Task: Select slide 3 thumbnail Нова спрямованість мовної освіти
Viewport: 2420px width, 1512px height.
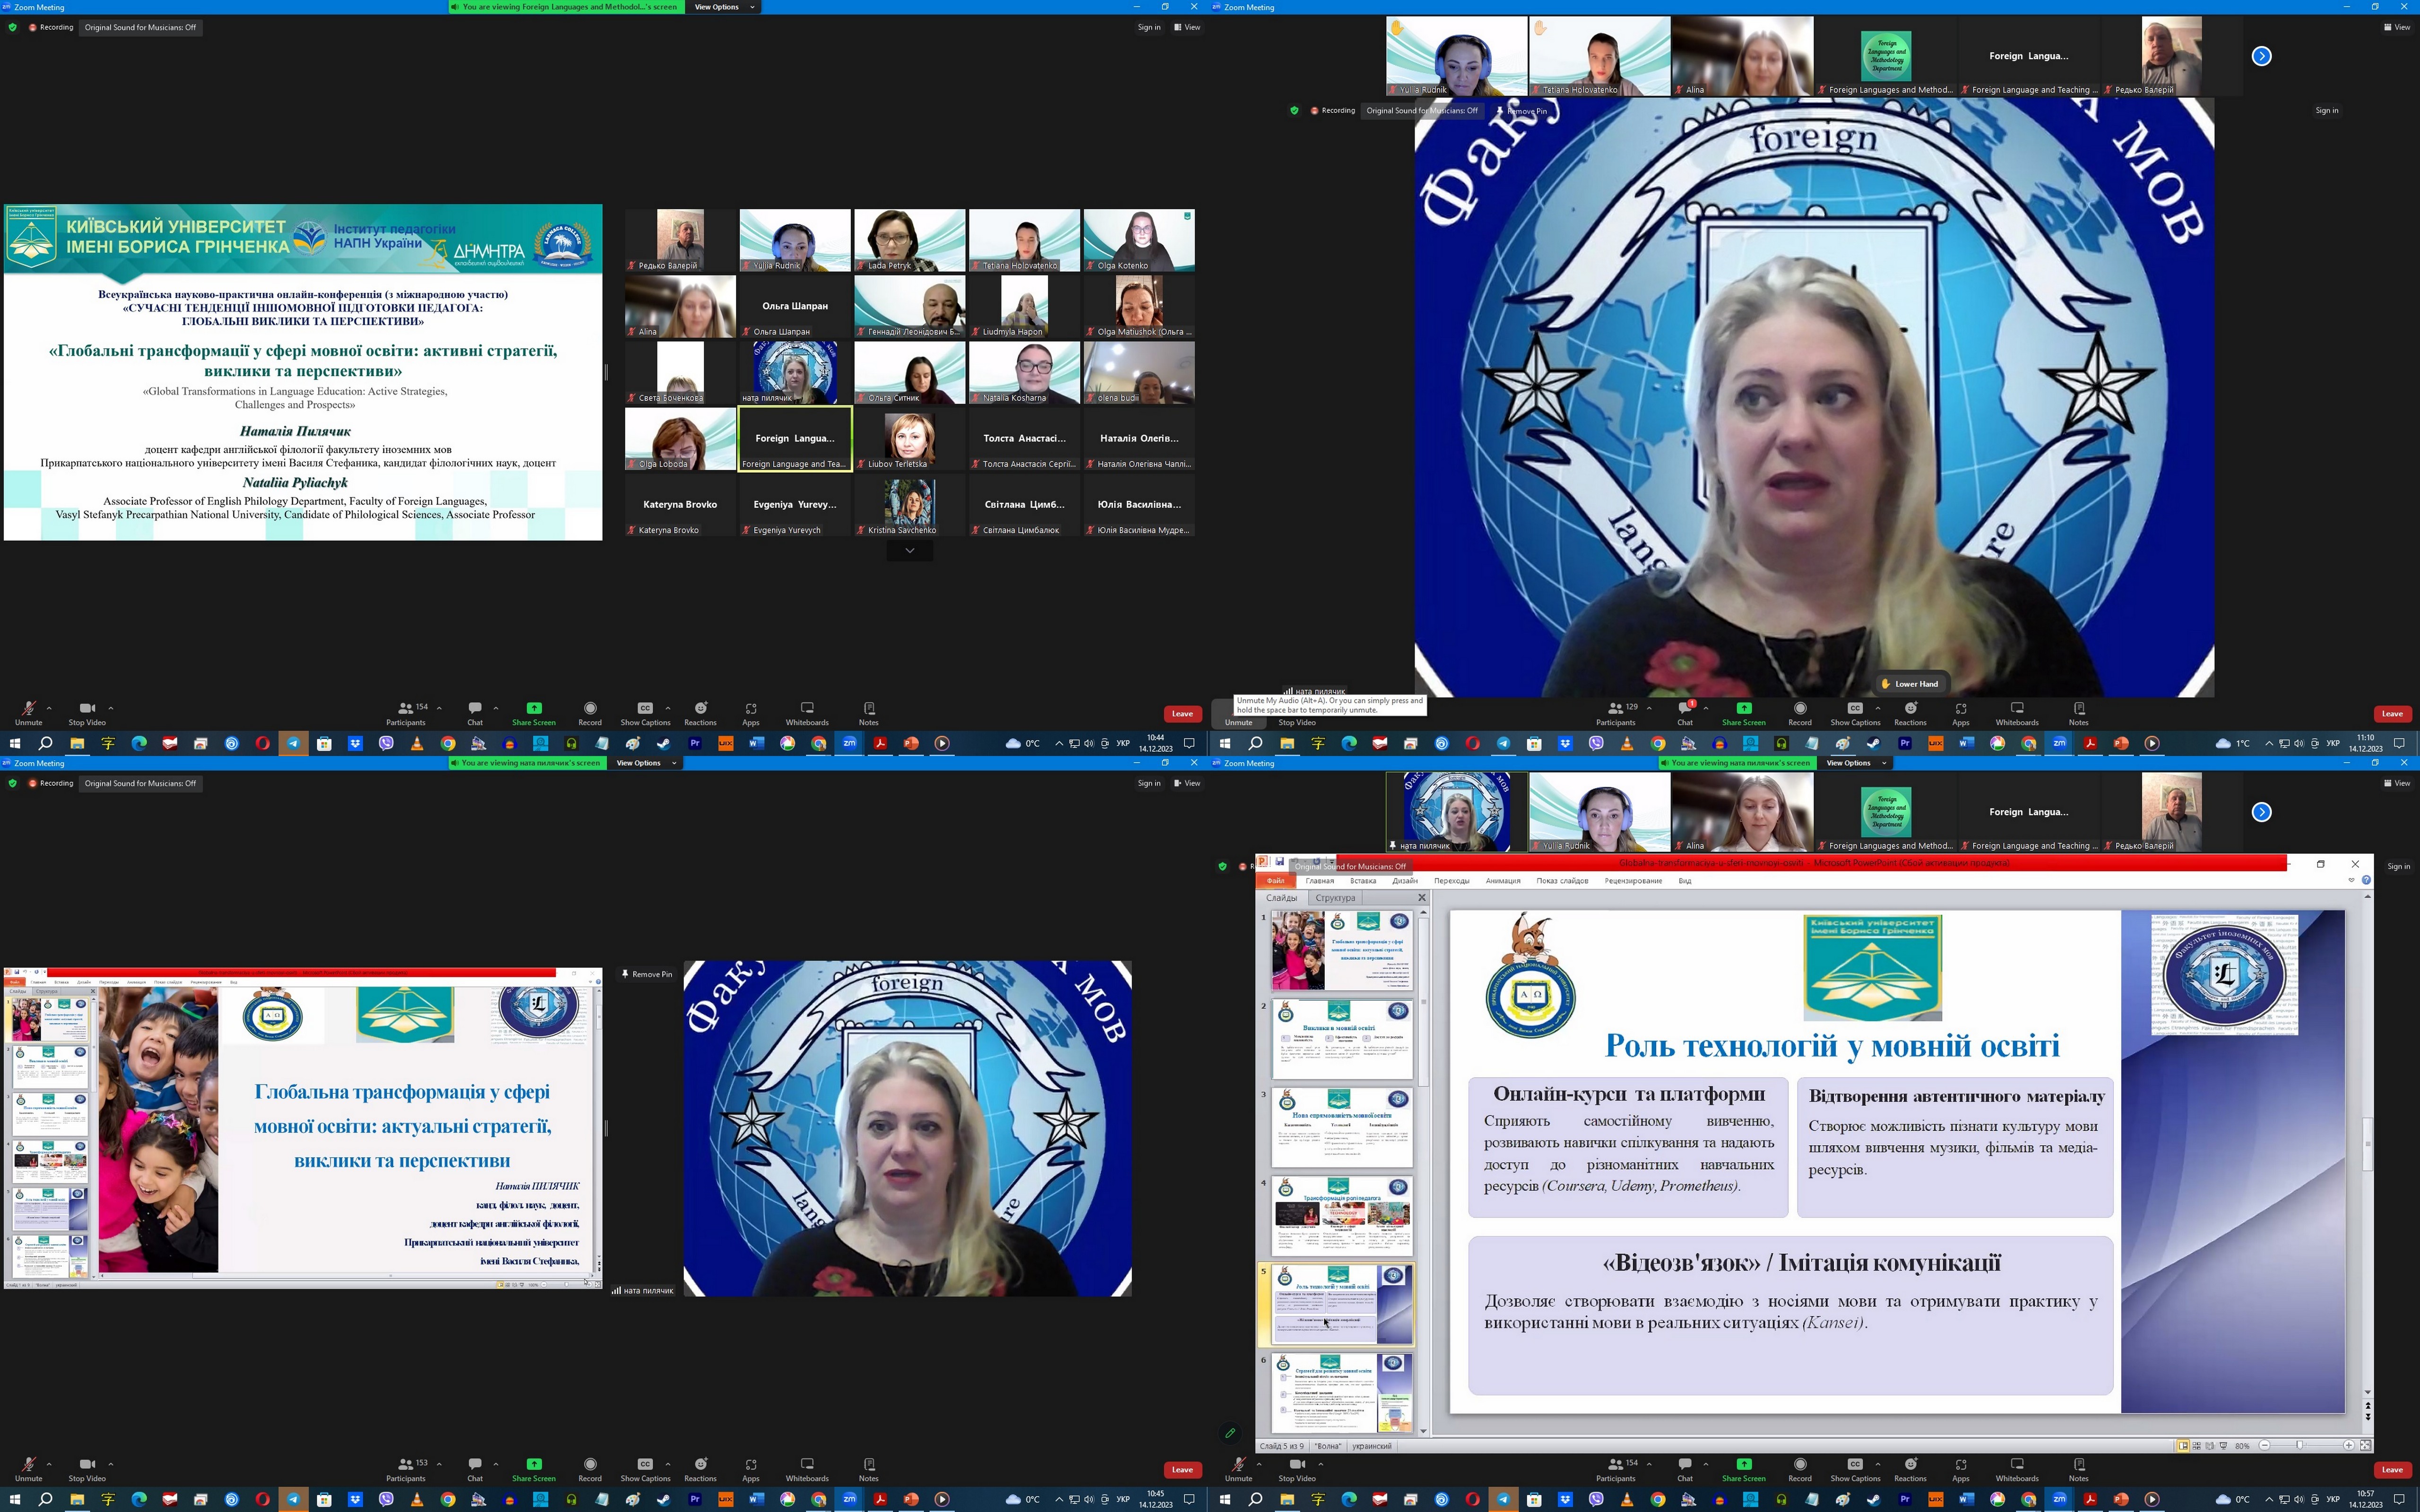Action: [1341, 1127]
